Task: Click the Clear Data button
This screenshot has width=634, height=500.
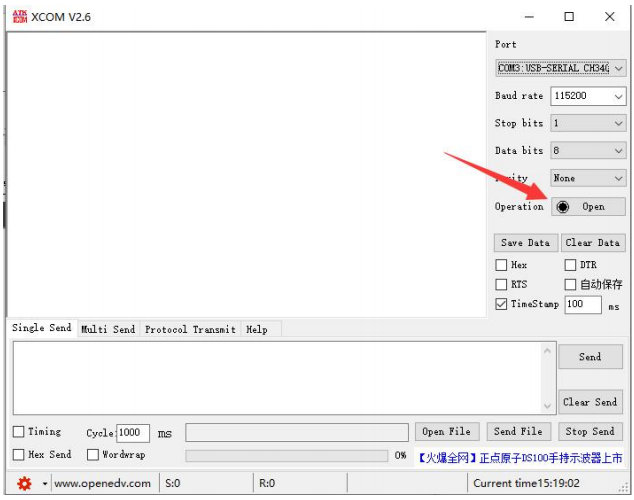Action: click(x=592, y=242)
